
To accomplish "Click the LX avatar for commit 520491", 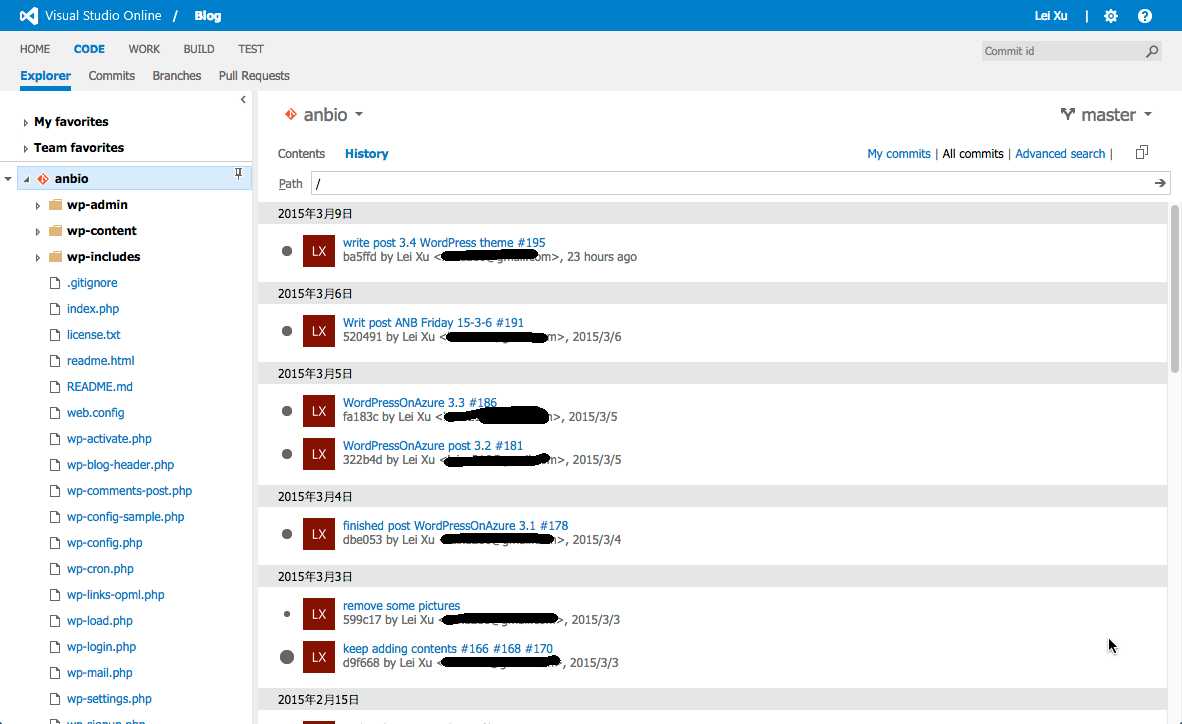I will coord(319,331).
